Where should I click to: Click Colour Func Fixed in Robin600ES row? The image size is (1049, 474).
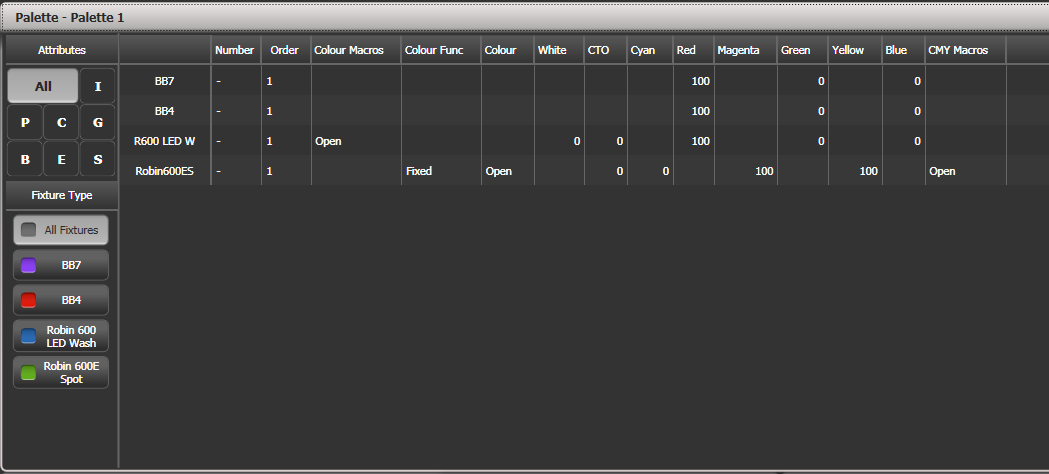pos(419,171)
